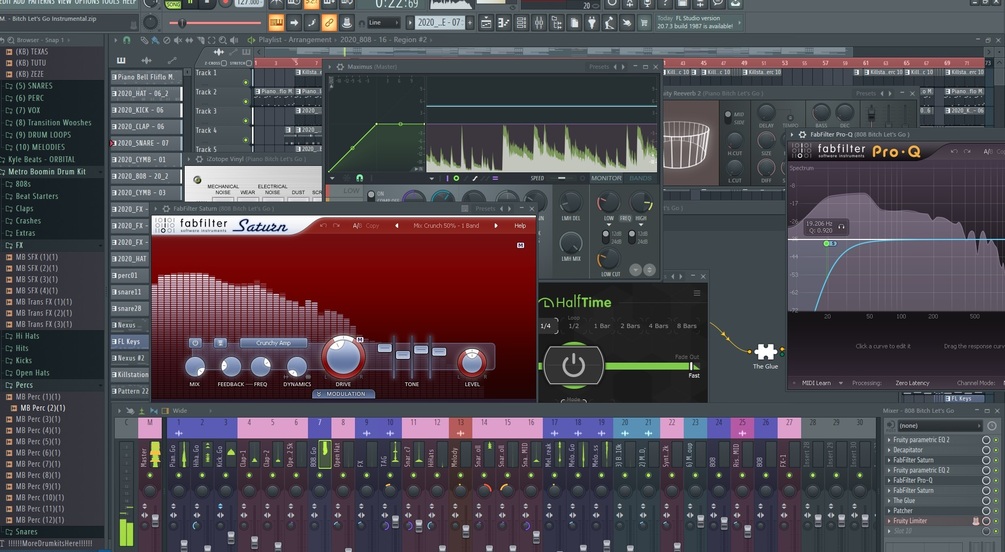
Task: Toggle the HalfTime big power button
Action: 573,366
